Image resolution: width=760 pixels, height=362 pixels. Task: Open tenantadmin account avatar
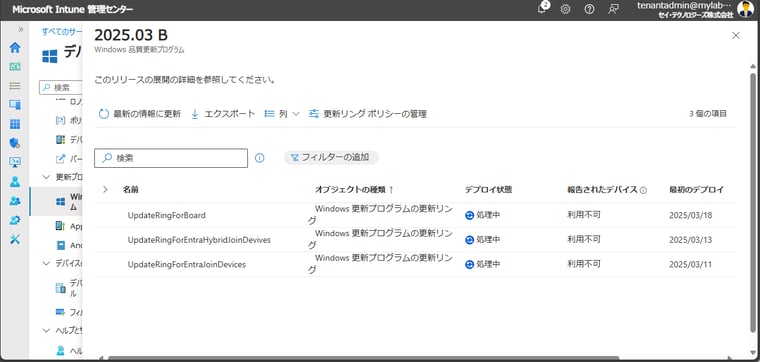[x=745, y=9]
